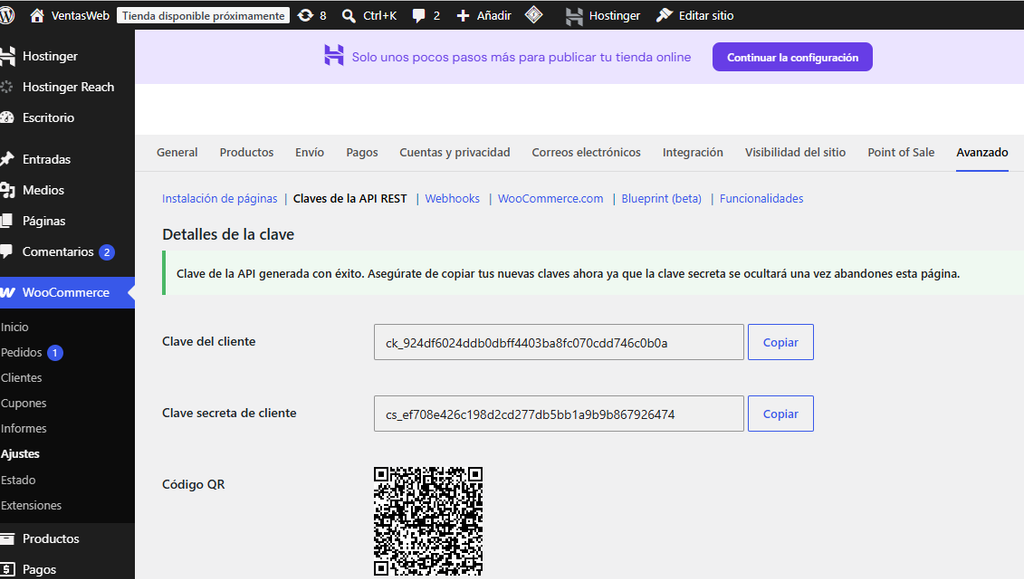
Task: Copy the Clave del cliente key
Action: [780, 343]
